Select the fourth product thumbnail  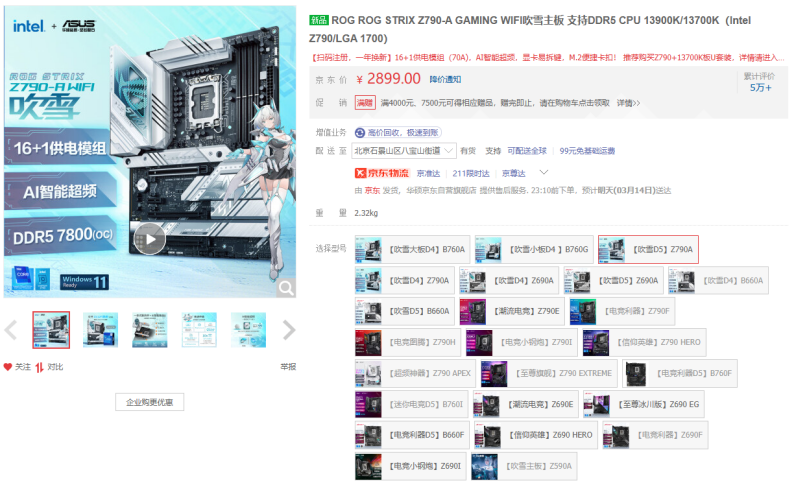[199, 330]
